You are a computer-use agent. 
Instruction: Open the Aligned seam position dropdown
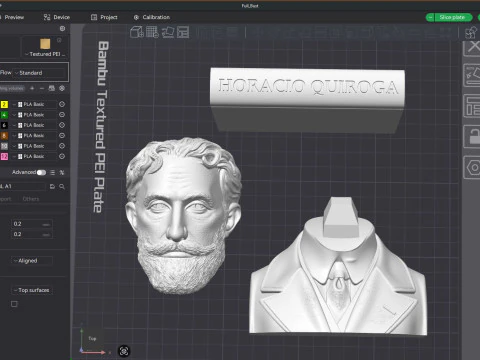(32, 261)
